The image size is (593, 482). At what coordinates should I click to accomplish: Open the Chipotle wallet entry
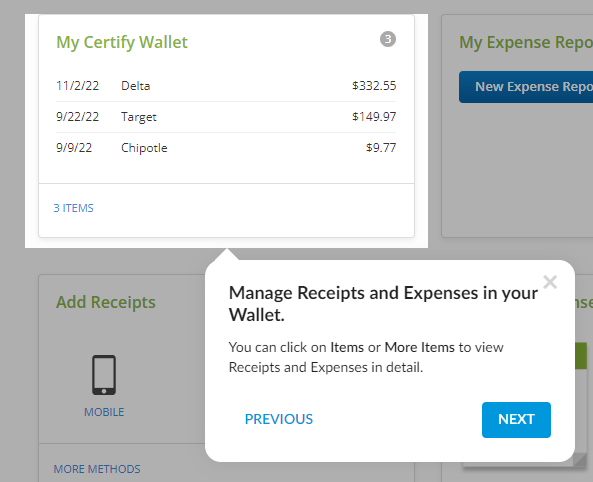coord(226,148)
